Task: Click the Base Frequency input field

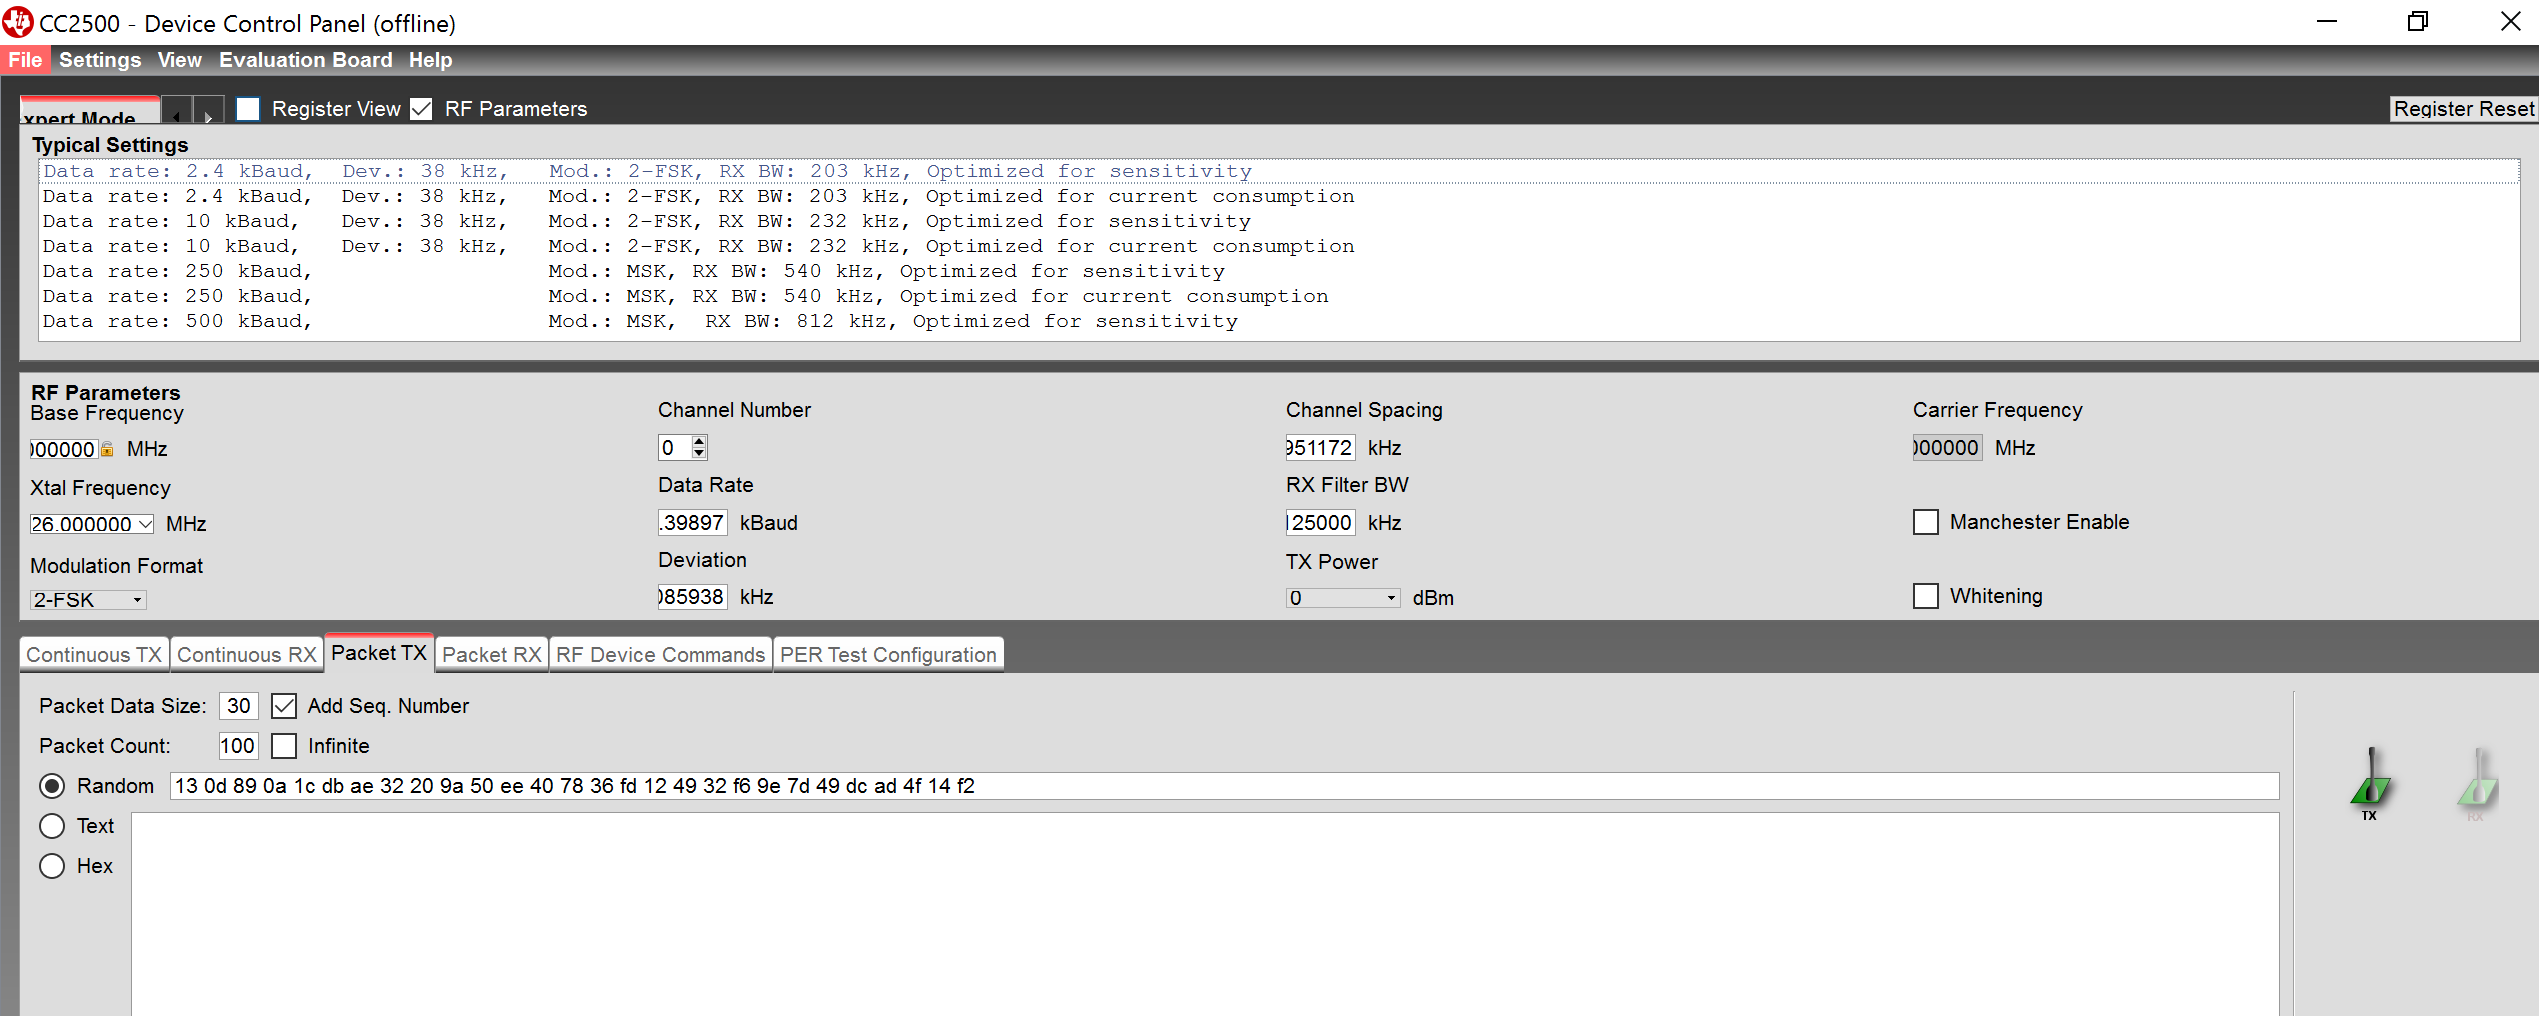Action: click(x=64, y=449)
